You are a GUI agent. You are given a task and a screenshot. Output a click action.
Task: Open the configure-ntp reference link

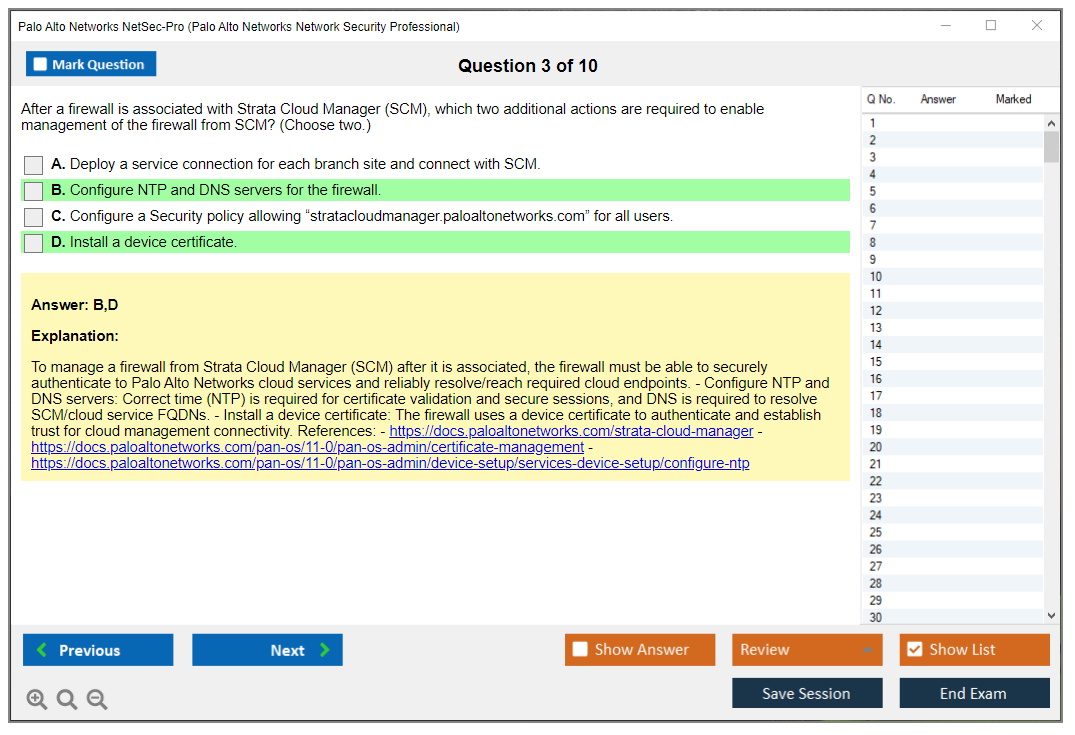(x=390, y=463)
